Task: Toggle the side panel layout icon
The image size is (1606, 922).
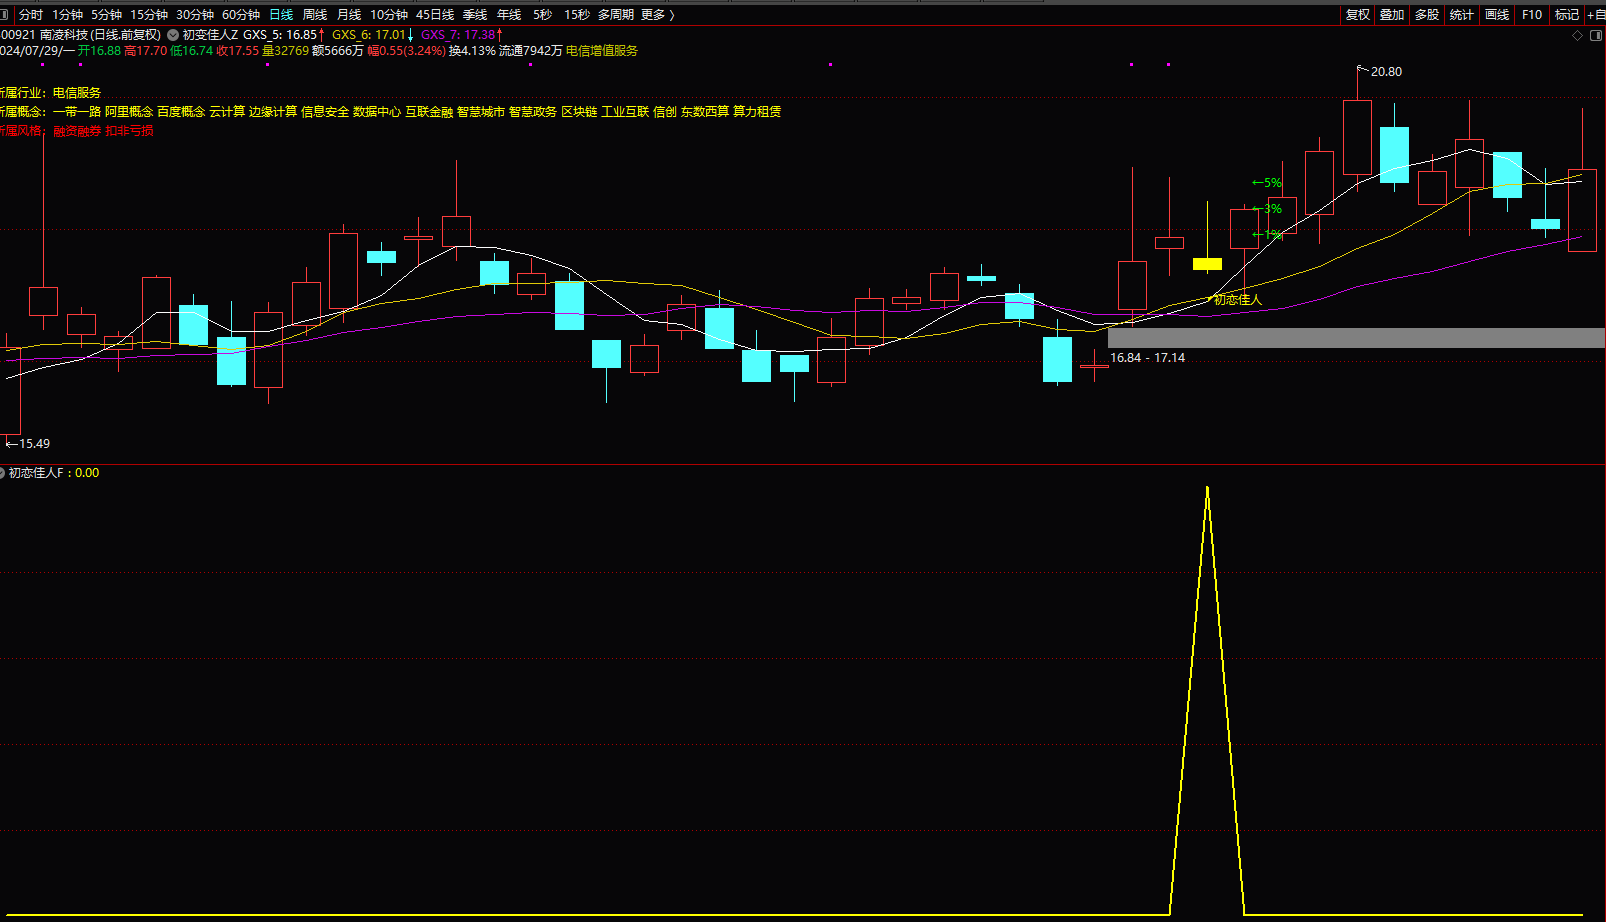Action: [1596, 35]
